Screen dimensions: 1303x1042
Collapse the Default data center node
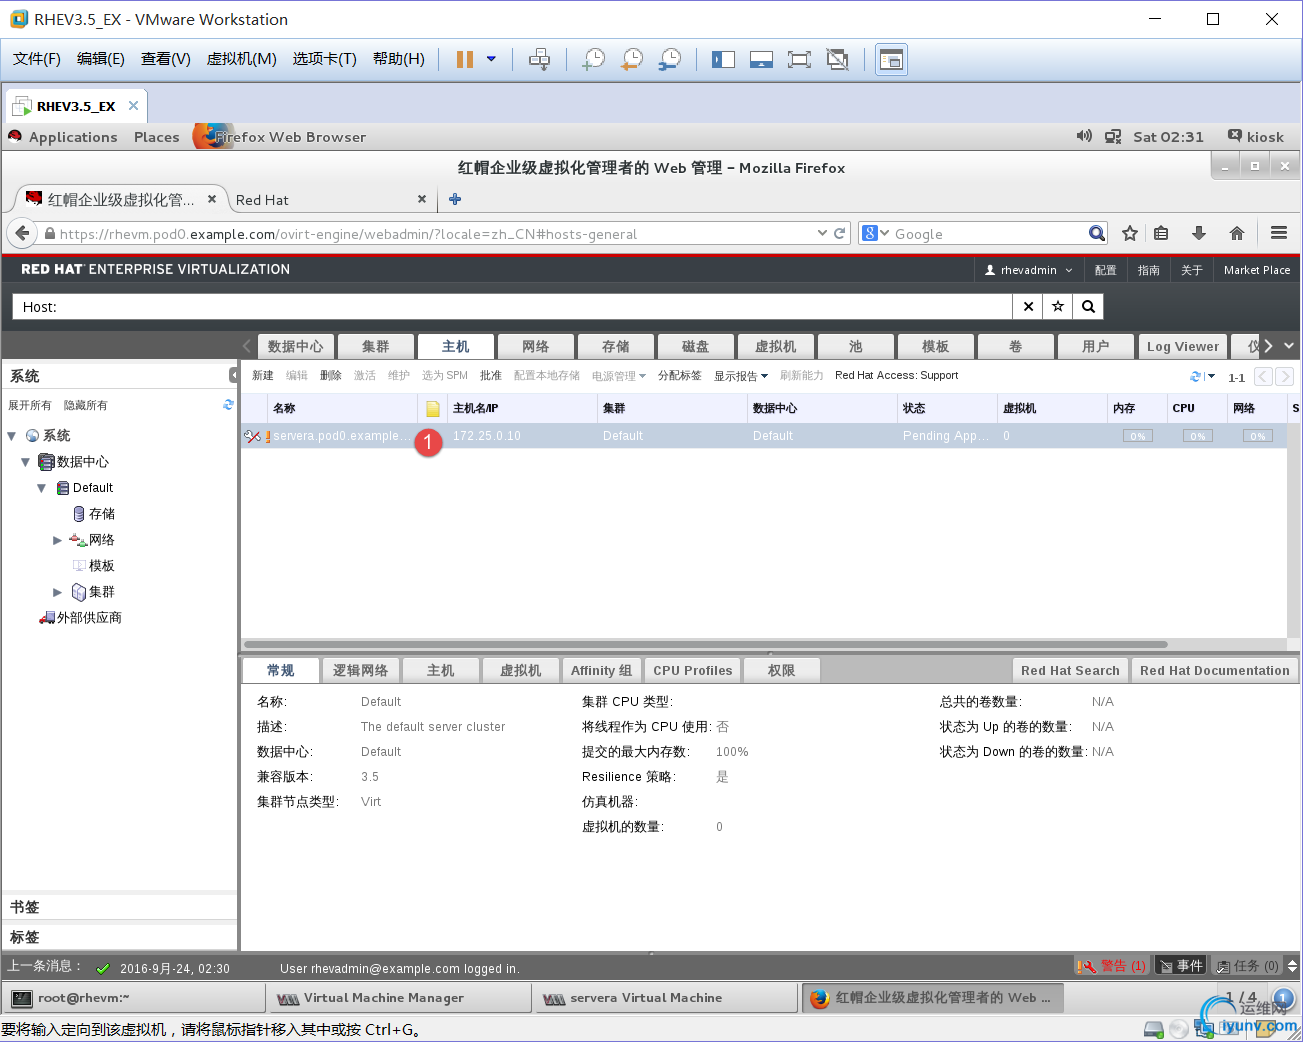pyautogui.click(x=42, y=488)
